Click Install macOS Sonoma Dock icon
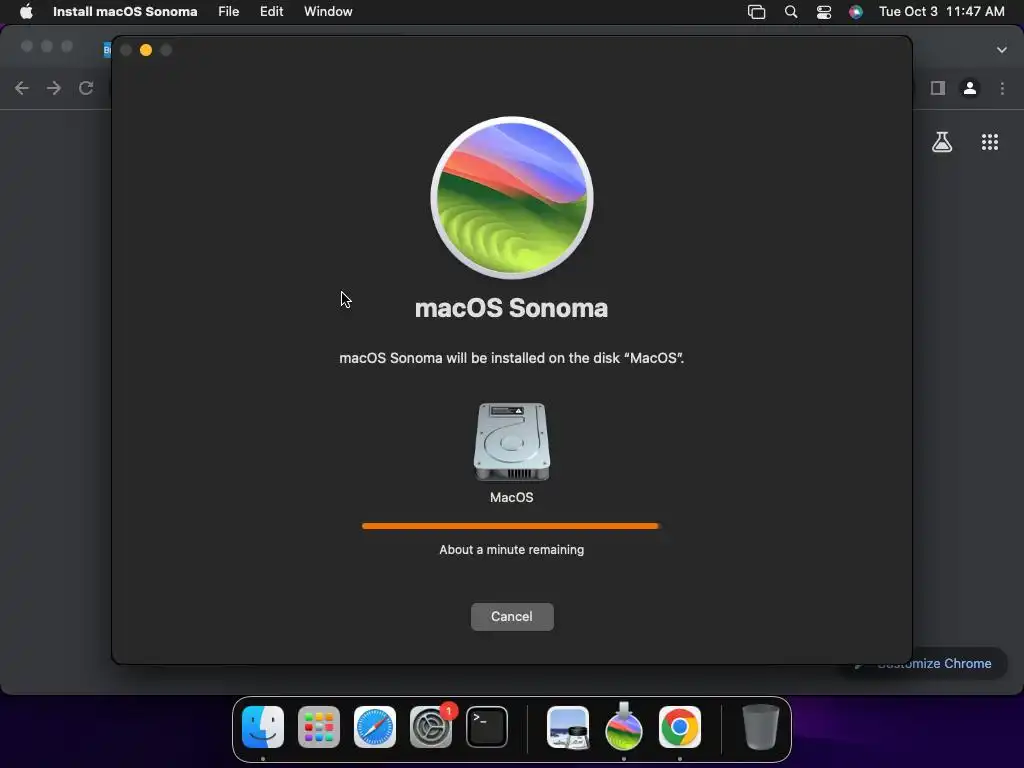This screenshot has width=1024, height=768. pyautogui.click(x=624, y=726)
